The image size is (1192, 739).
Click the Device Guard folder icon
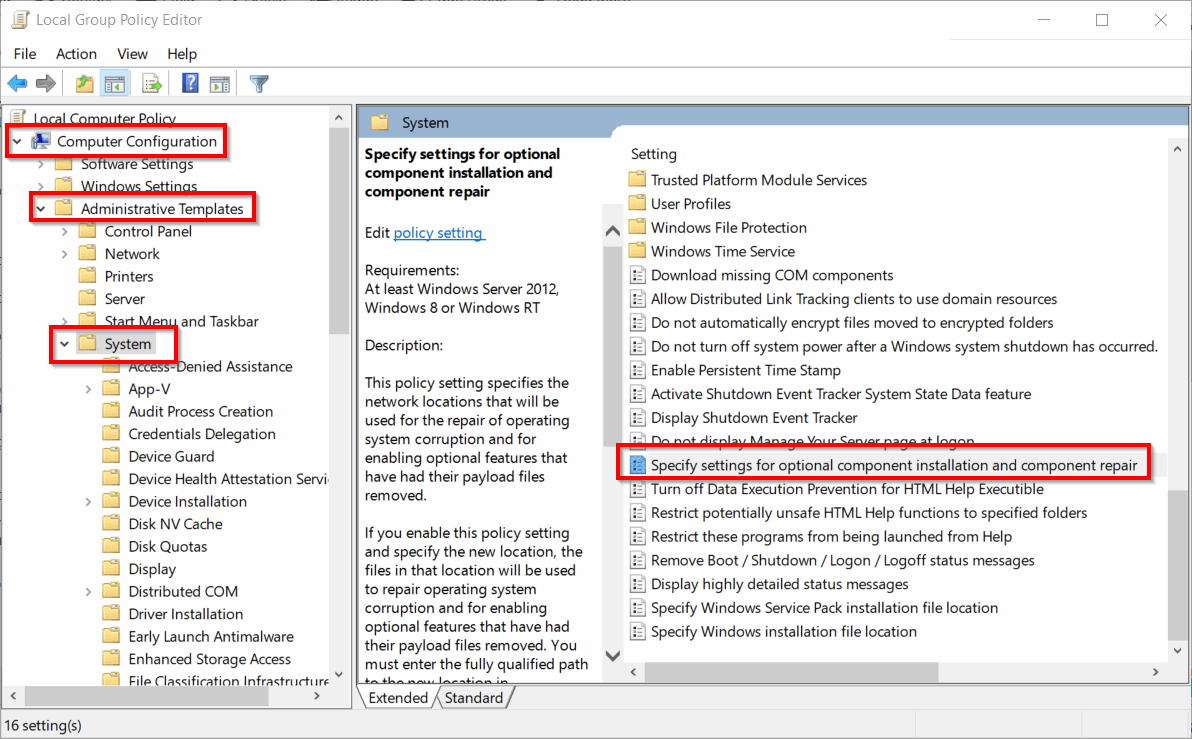111,456
